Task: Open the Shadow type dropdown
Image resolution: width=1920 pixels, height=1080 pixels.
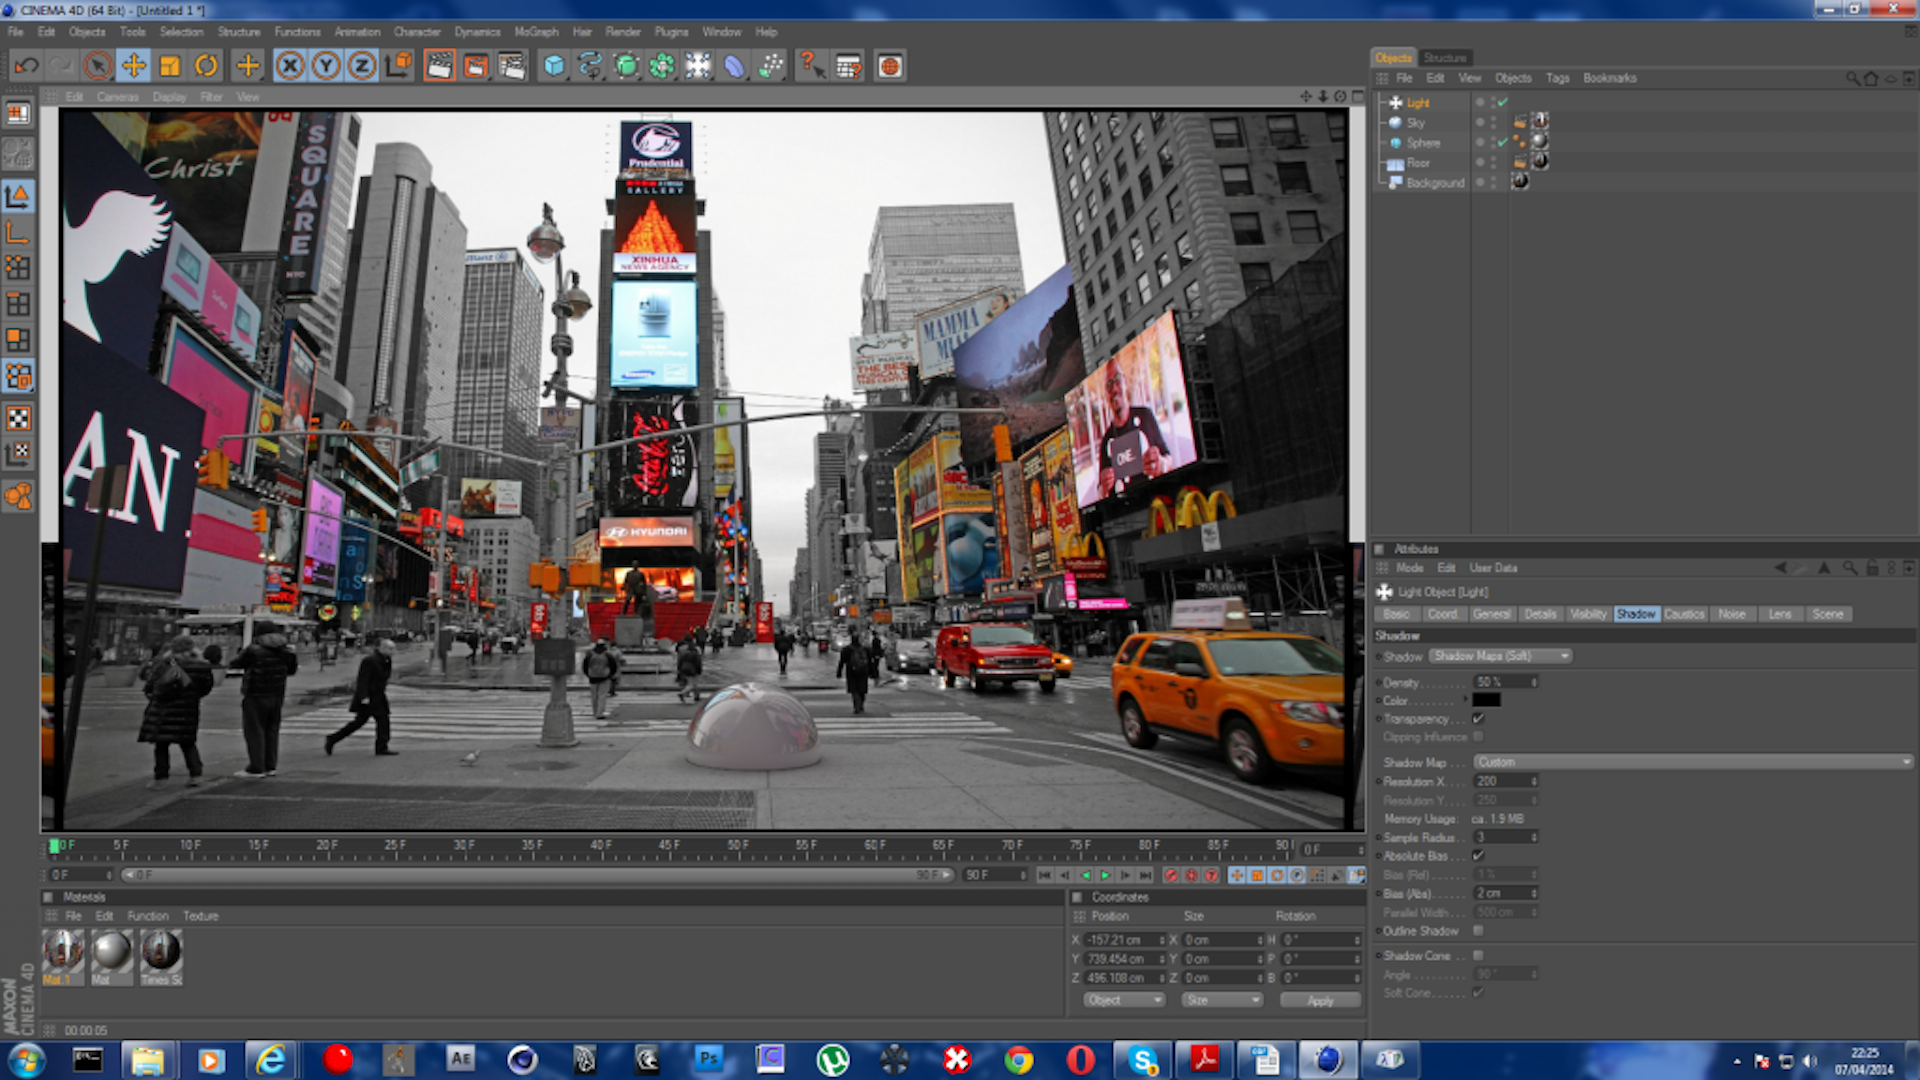Action: [x=1500, y=656]
